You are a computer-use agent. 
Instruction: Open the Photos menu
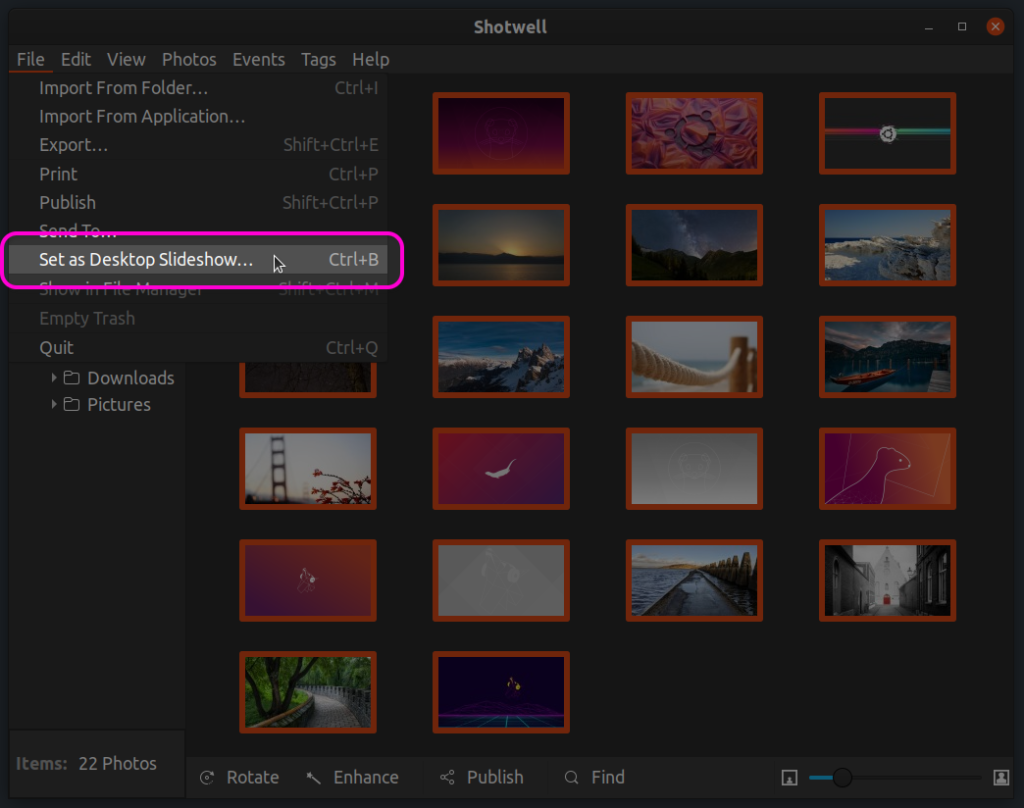click(x=189, y=59)
